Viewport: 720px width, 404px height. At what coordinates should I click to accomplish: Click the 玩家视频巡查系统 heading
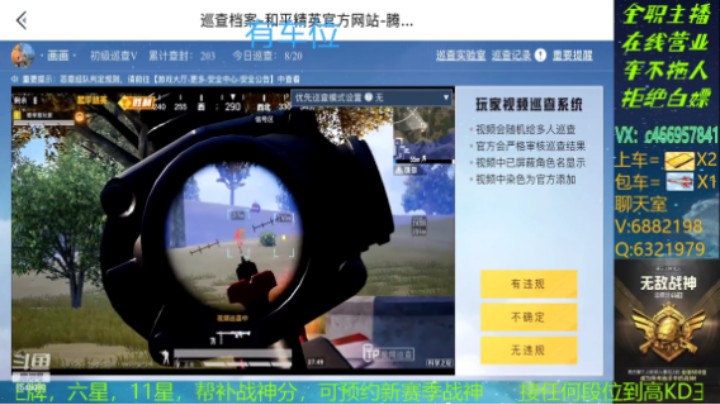(x=529, y=105)
